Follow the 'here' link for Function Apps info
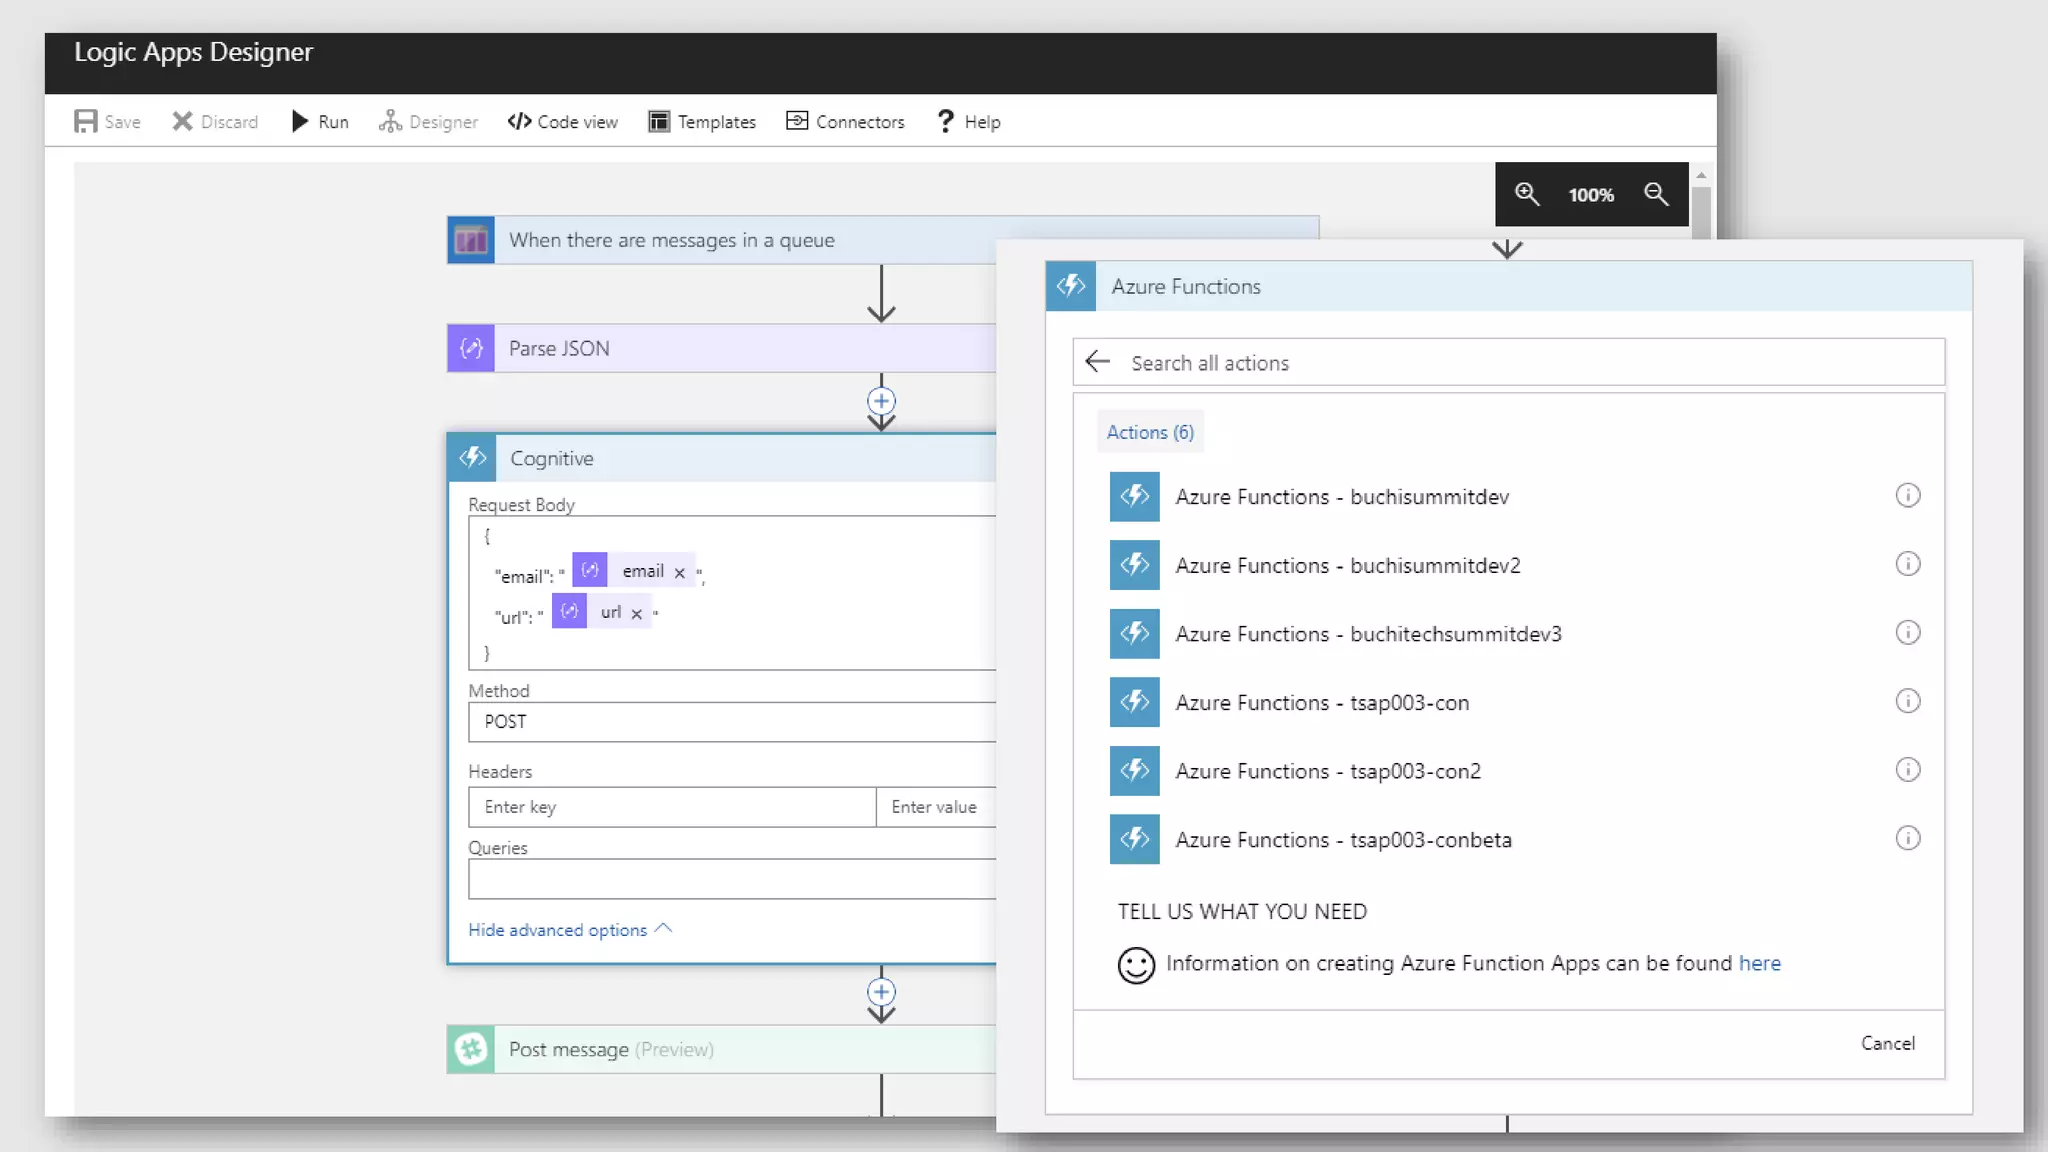The image size is (2048, 1152). (1759, 963)
